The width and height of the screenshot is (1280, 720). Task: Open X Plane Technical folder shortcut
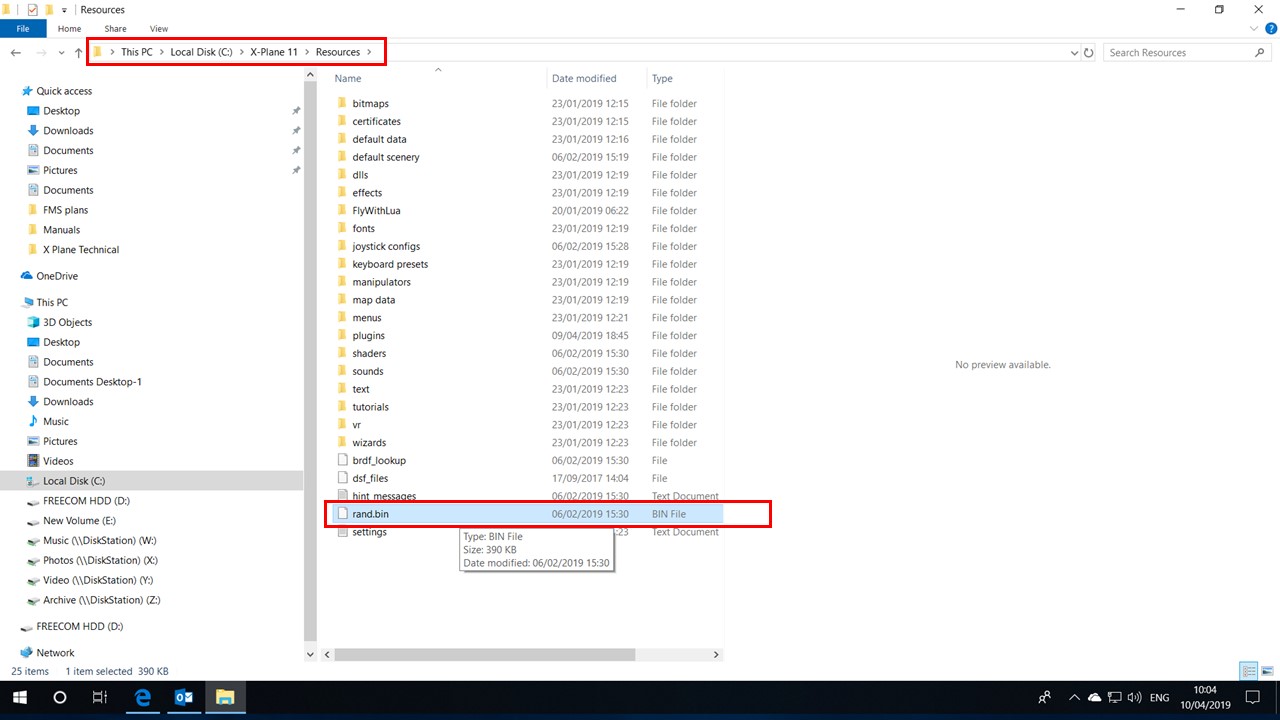80,250
